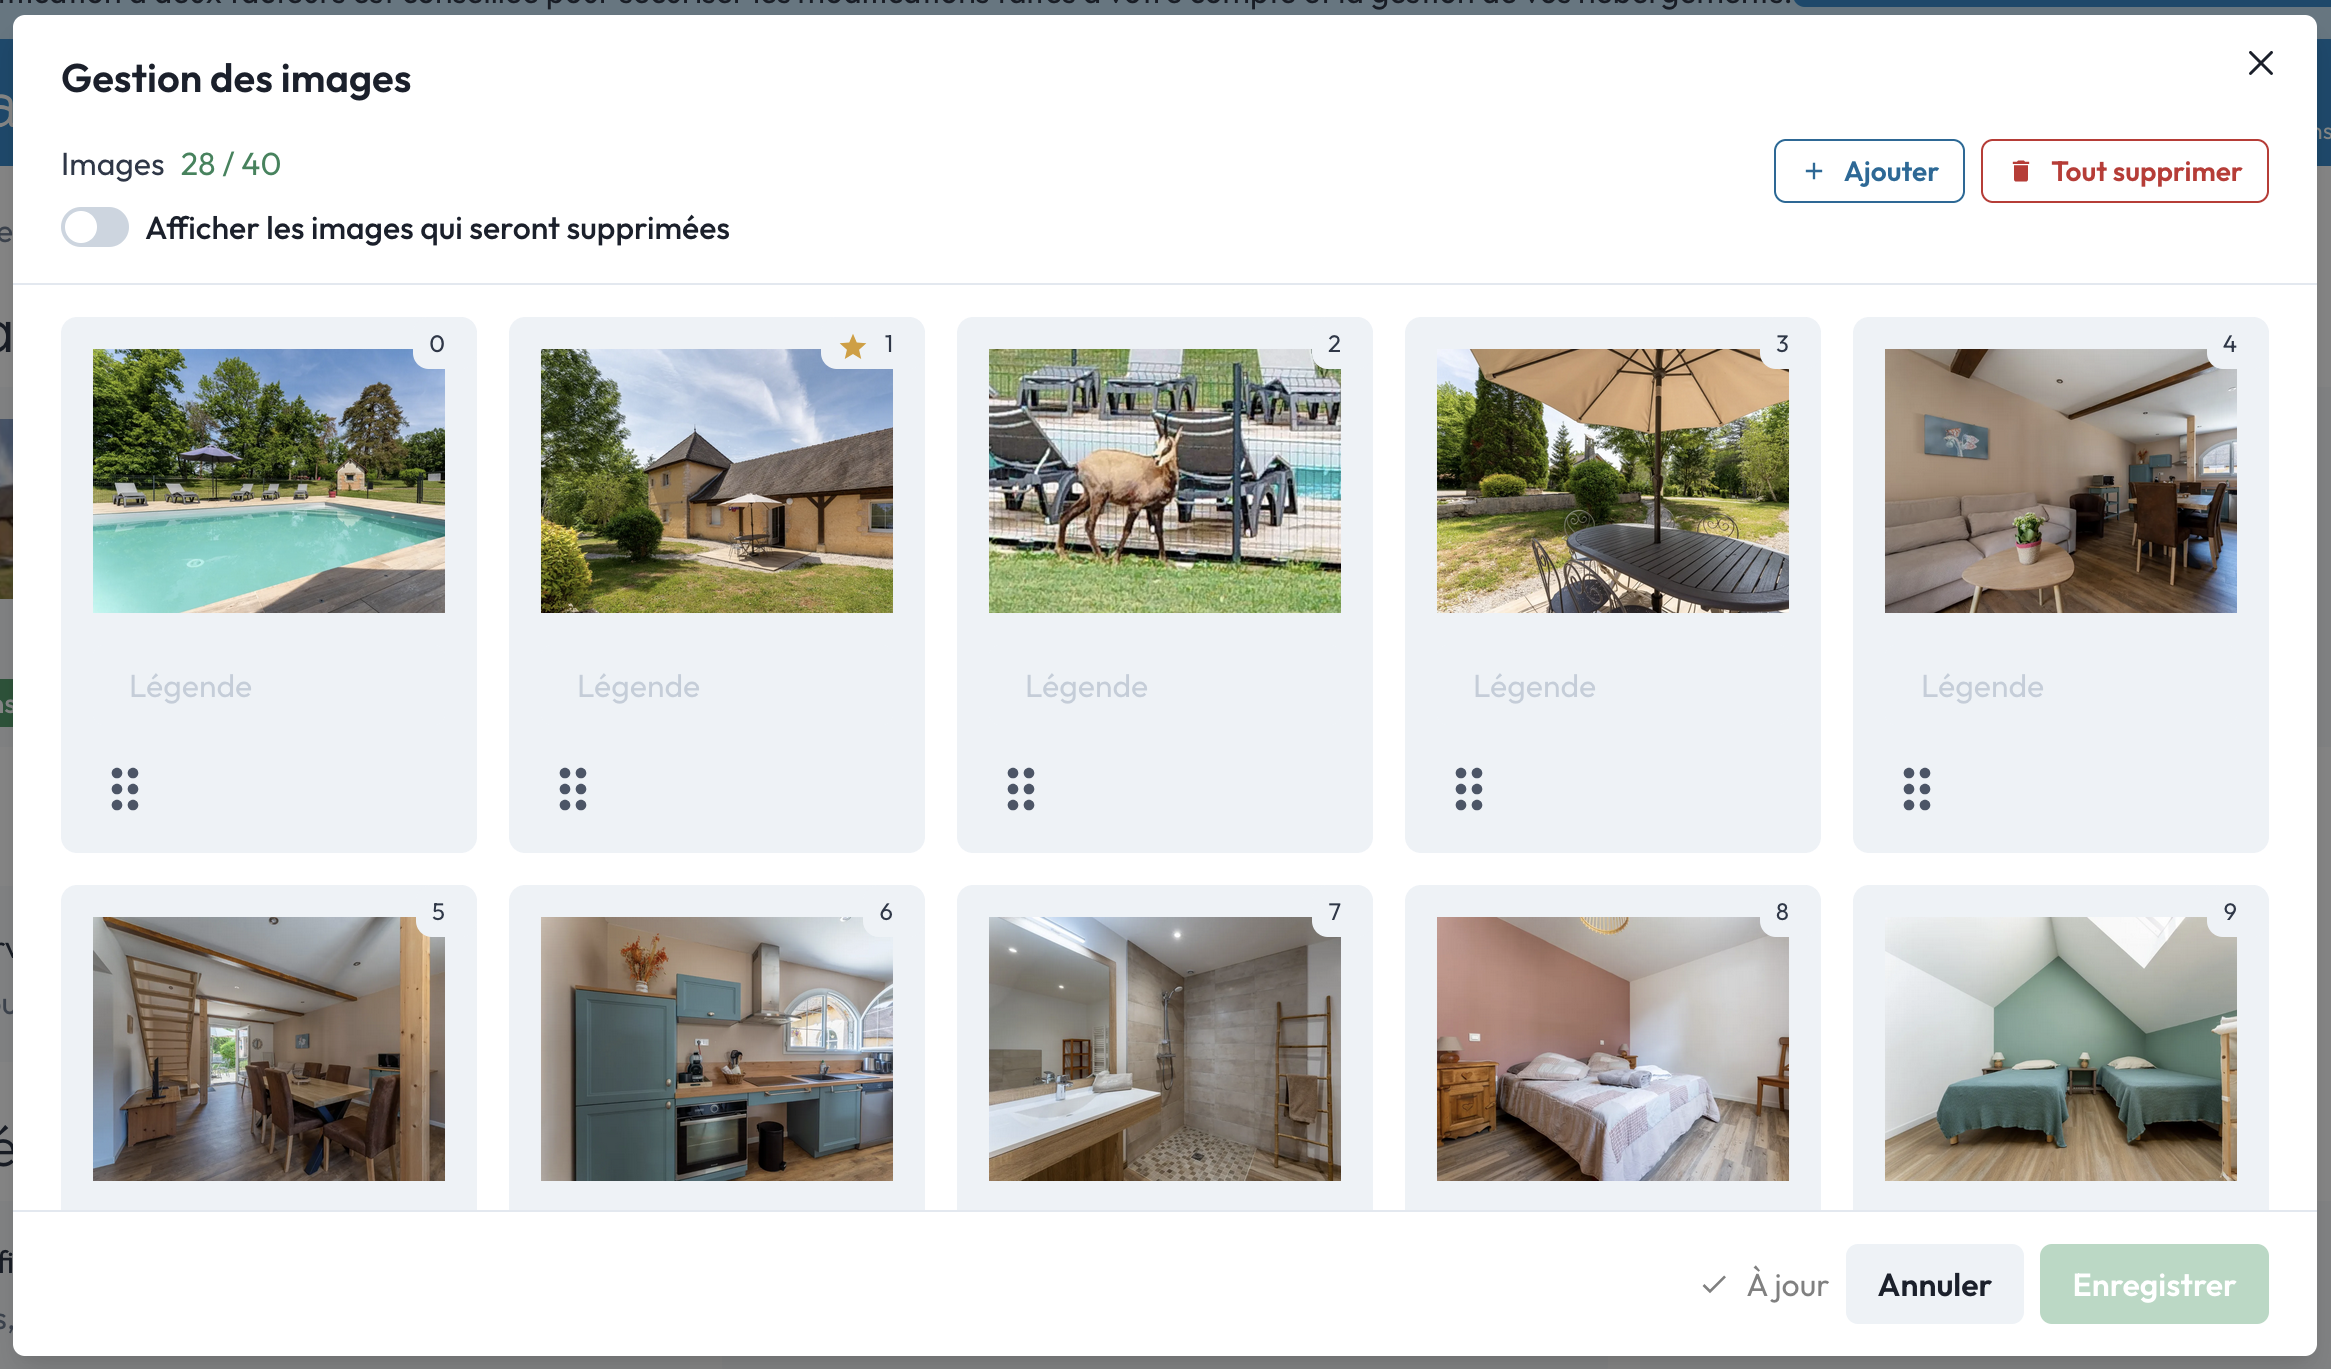Click the Légende field of image 4
Viewport: 2331px width, 1369px height.
tap(2061, 687)
